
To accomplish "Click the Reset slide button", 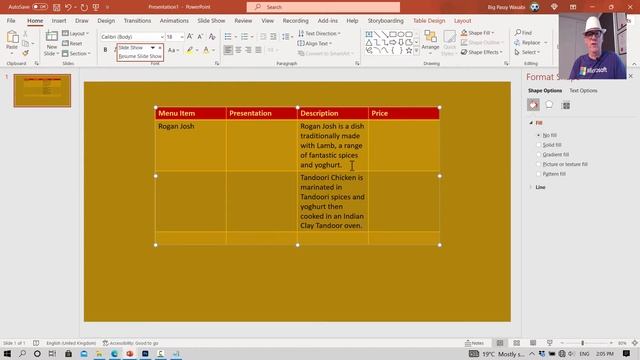I will (72, 43).
